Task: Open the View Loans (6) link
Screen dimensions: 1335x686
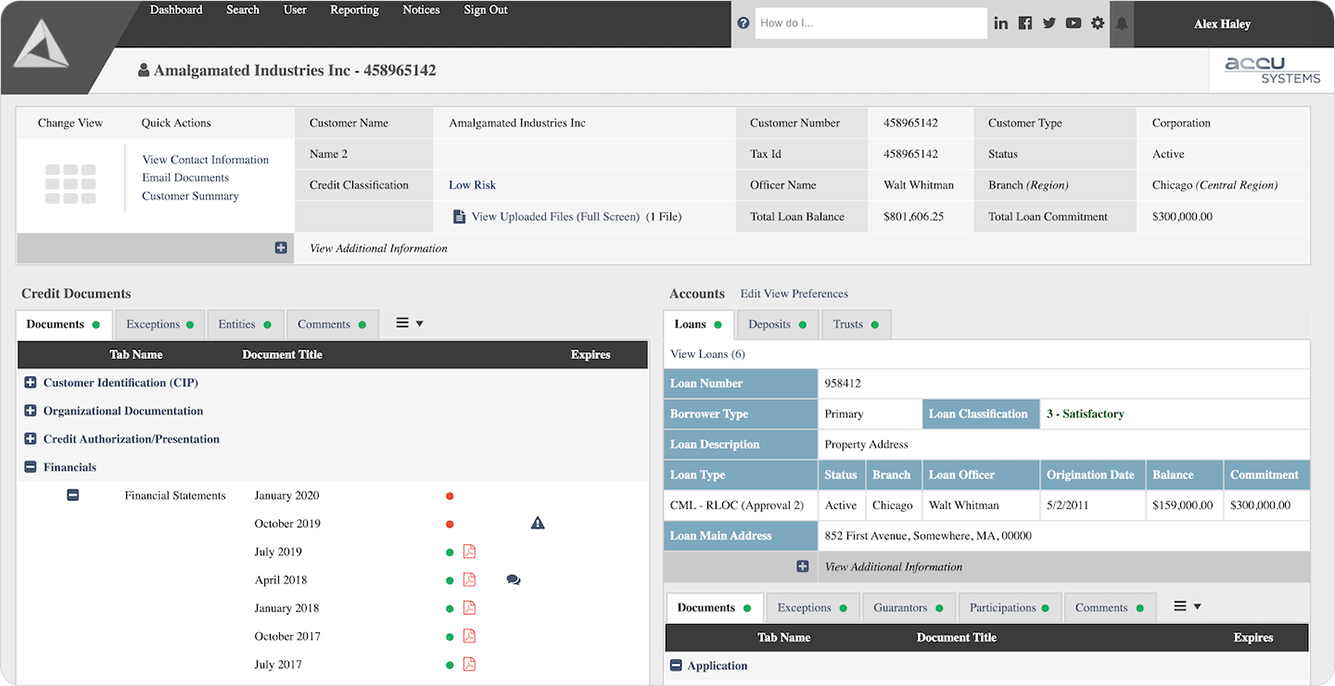Action: [707, 353]
